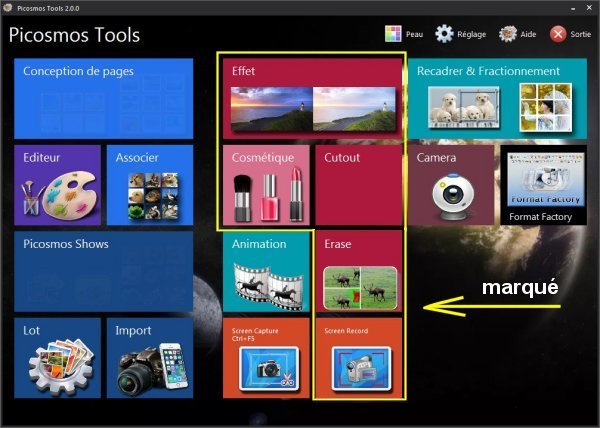Image resolution: width=600 pixels, height=428 pixels.
Task: Open the Aide help icon
Action: pyautogui.click(x=508, y=34)
